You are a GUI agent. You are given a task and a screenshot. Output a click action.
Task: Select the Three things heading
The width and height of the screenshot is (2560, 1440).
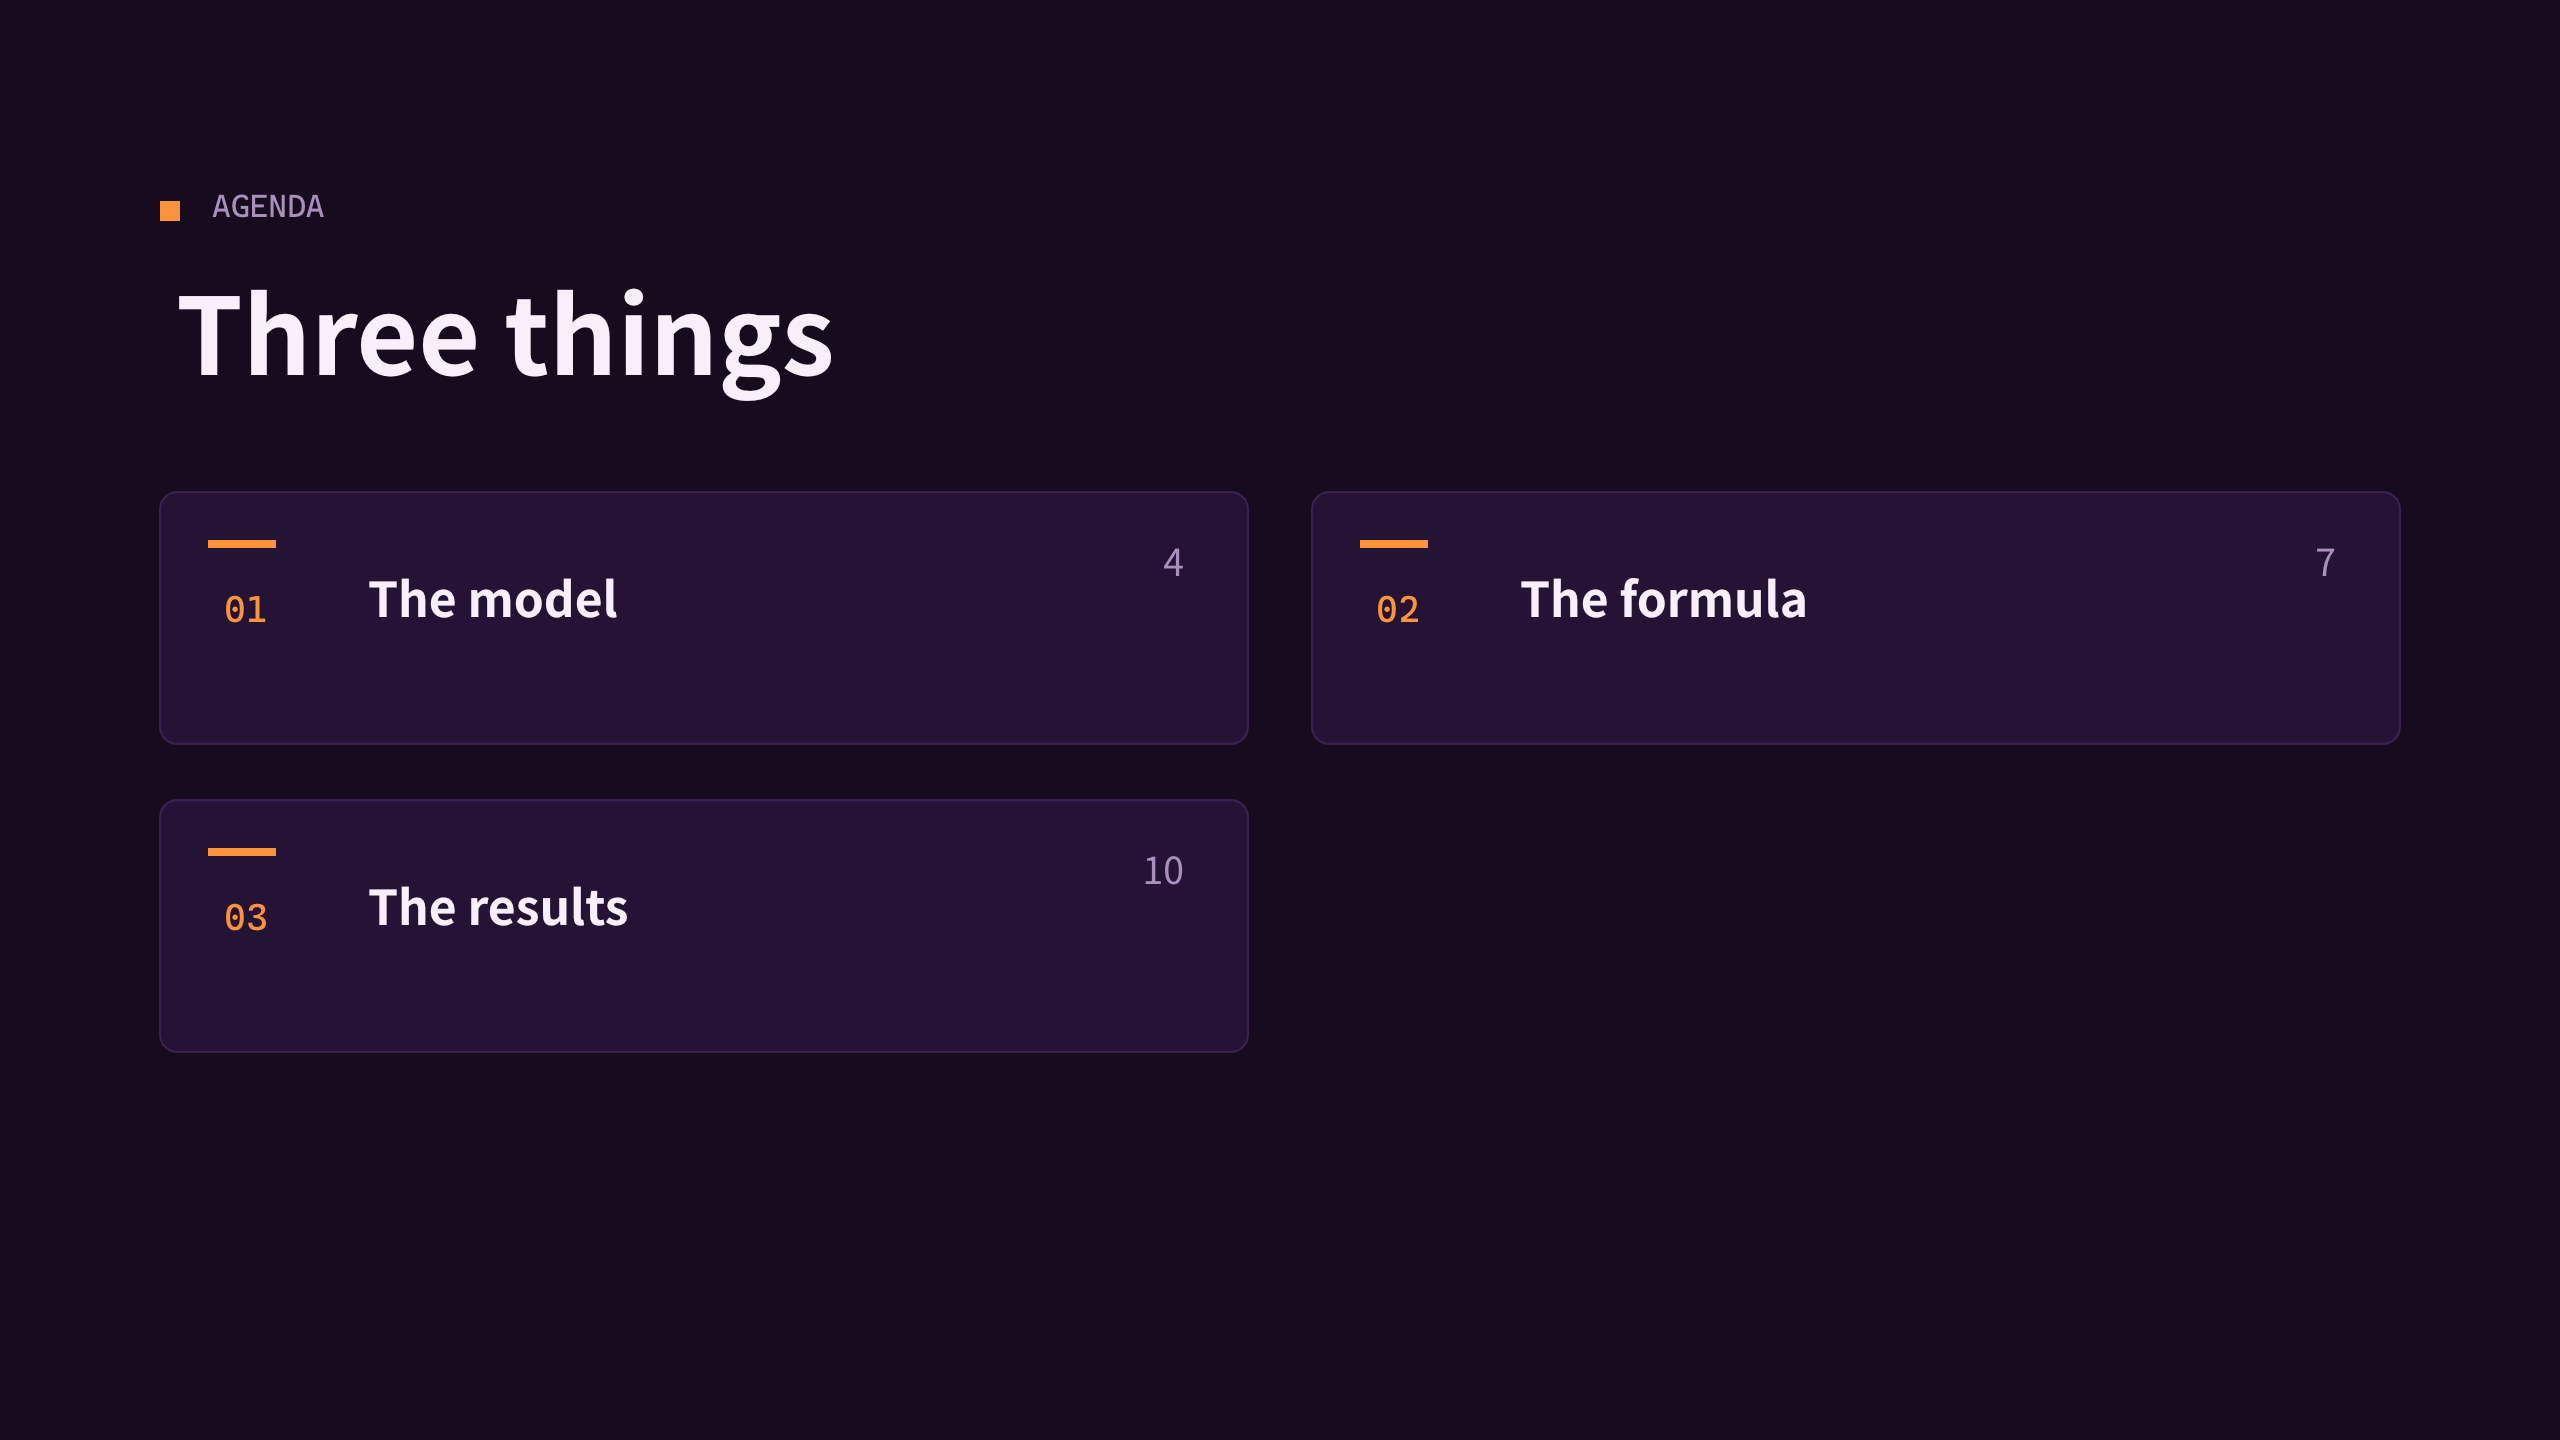pos(505,338)
